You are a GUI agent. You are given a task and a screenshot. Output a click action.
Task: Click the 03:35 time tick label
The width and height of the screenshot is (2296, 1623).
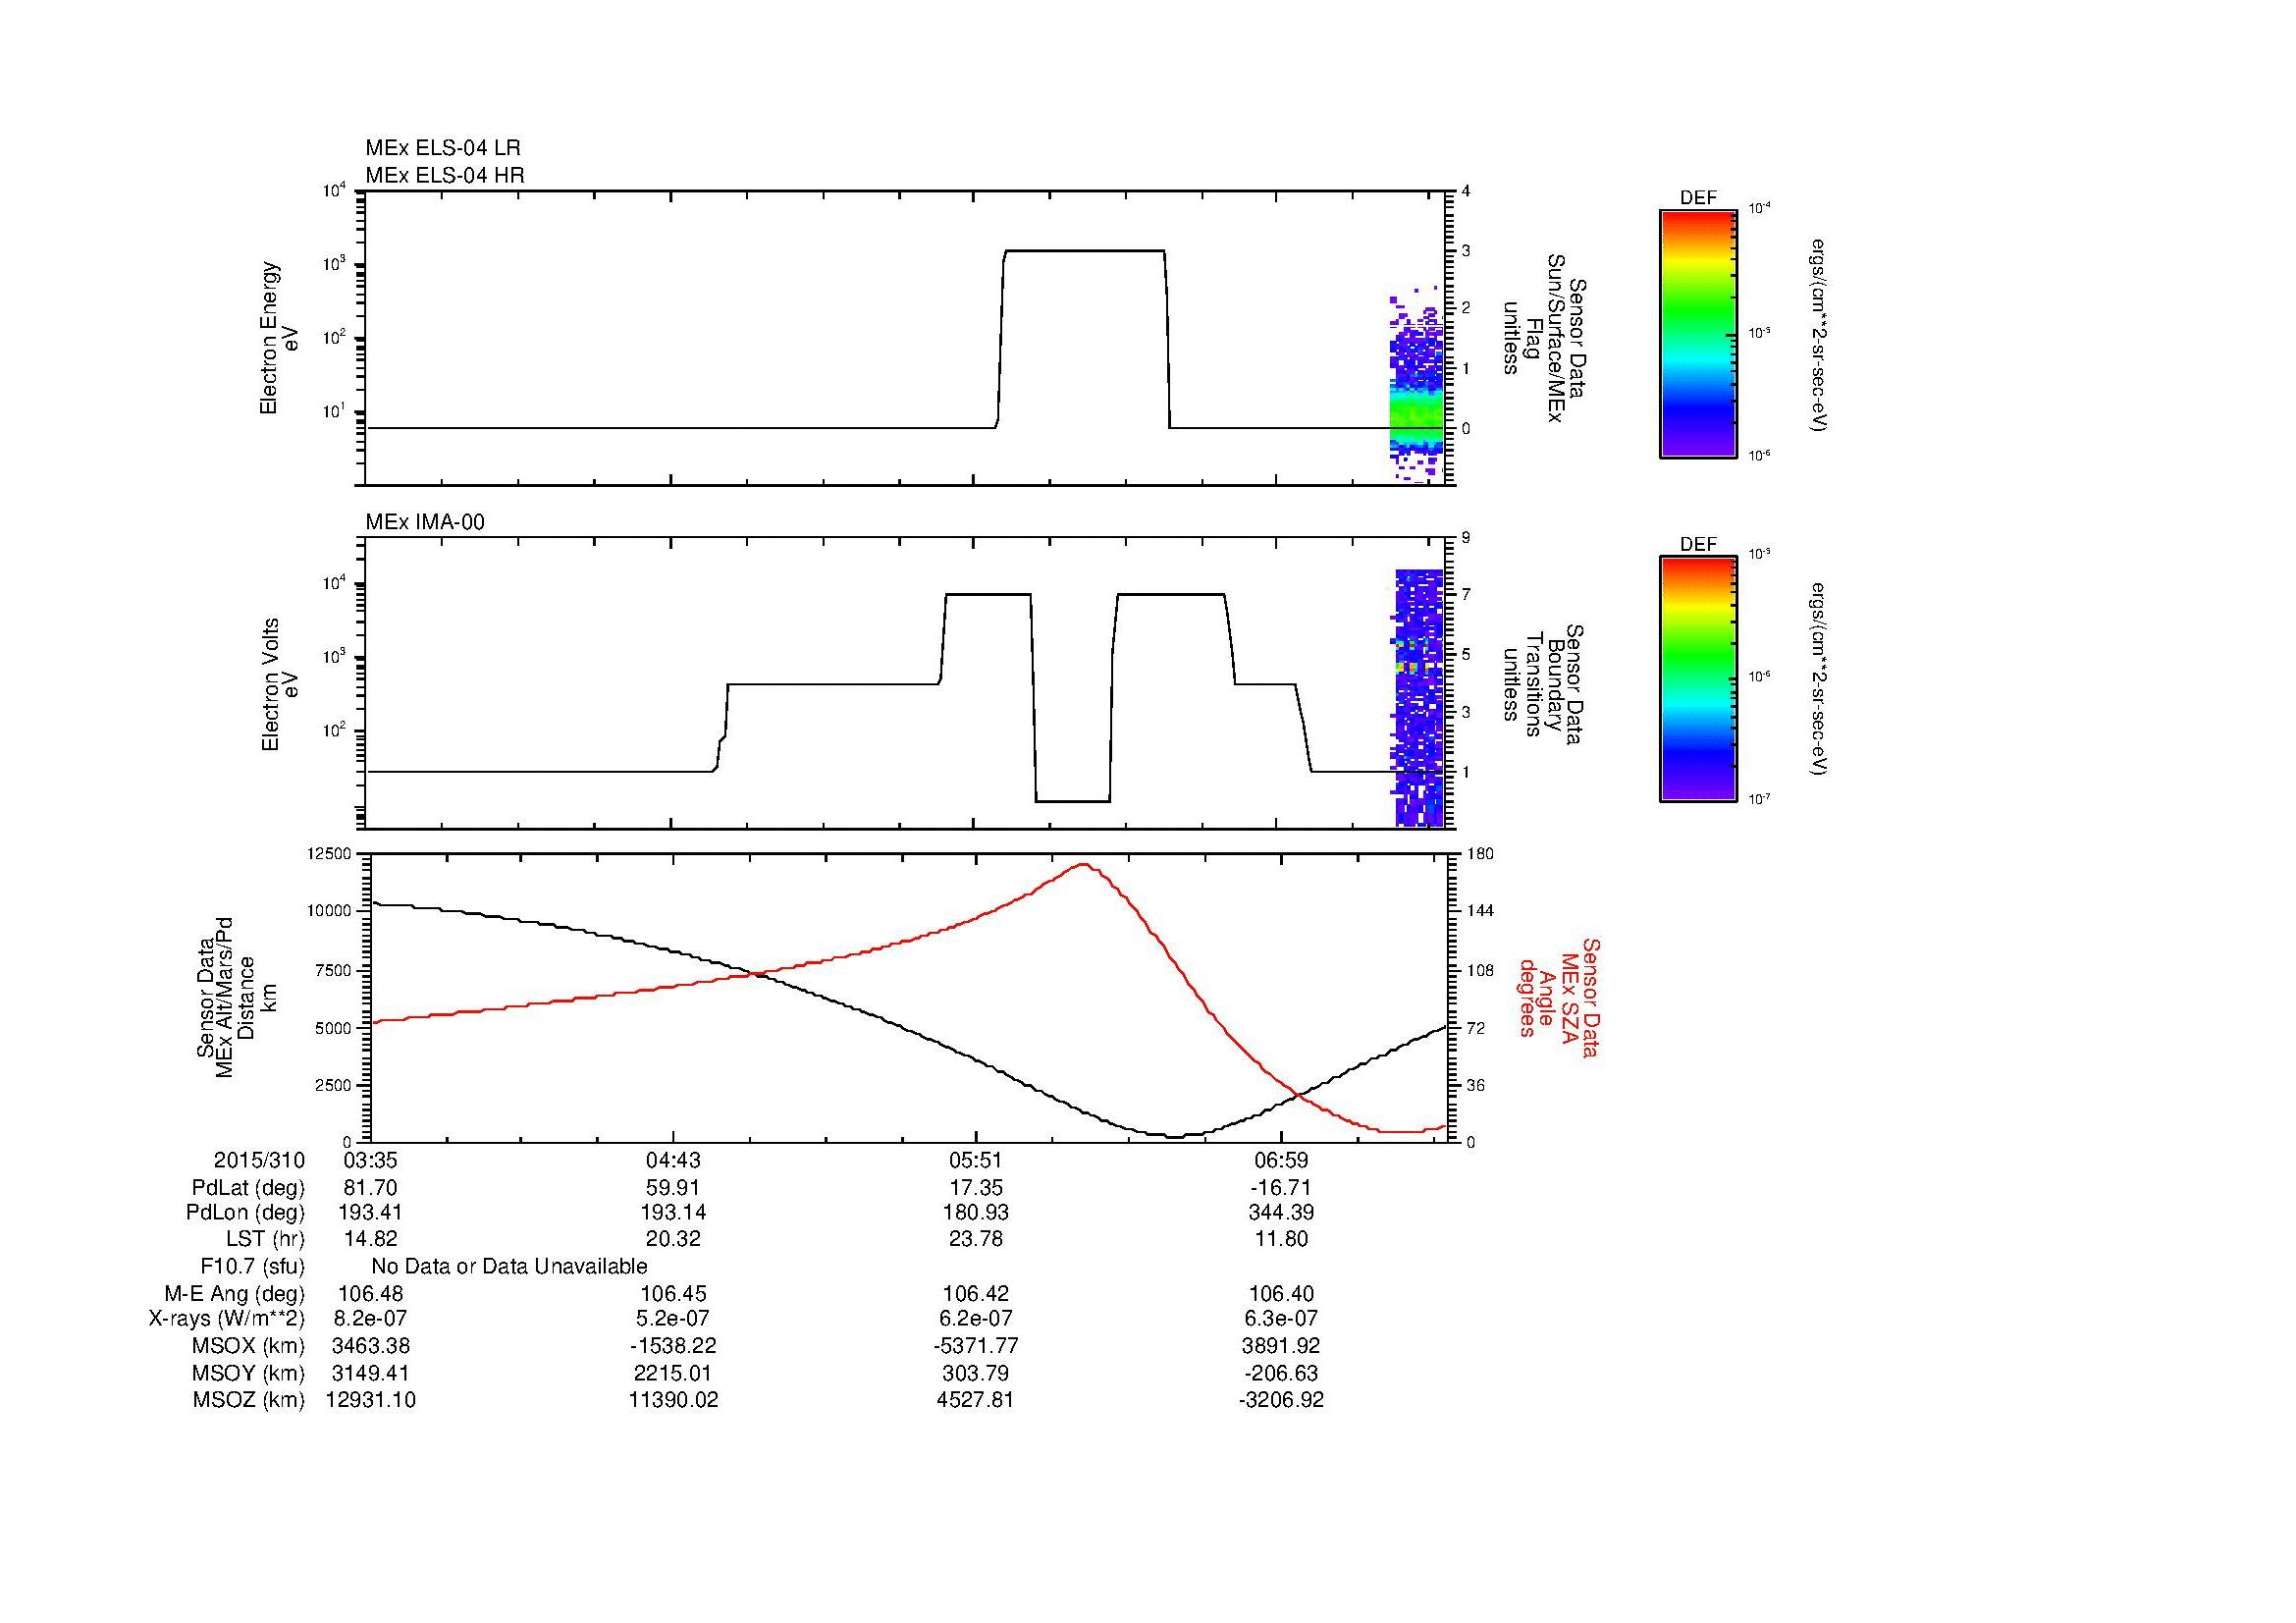(370, 1160)
